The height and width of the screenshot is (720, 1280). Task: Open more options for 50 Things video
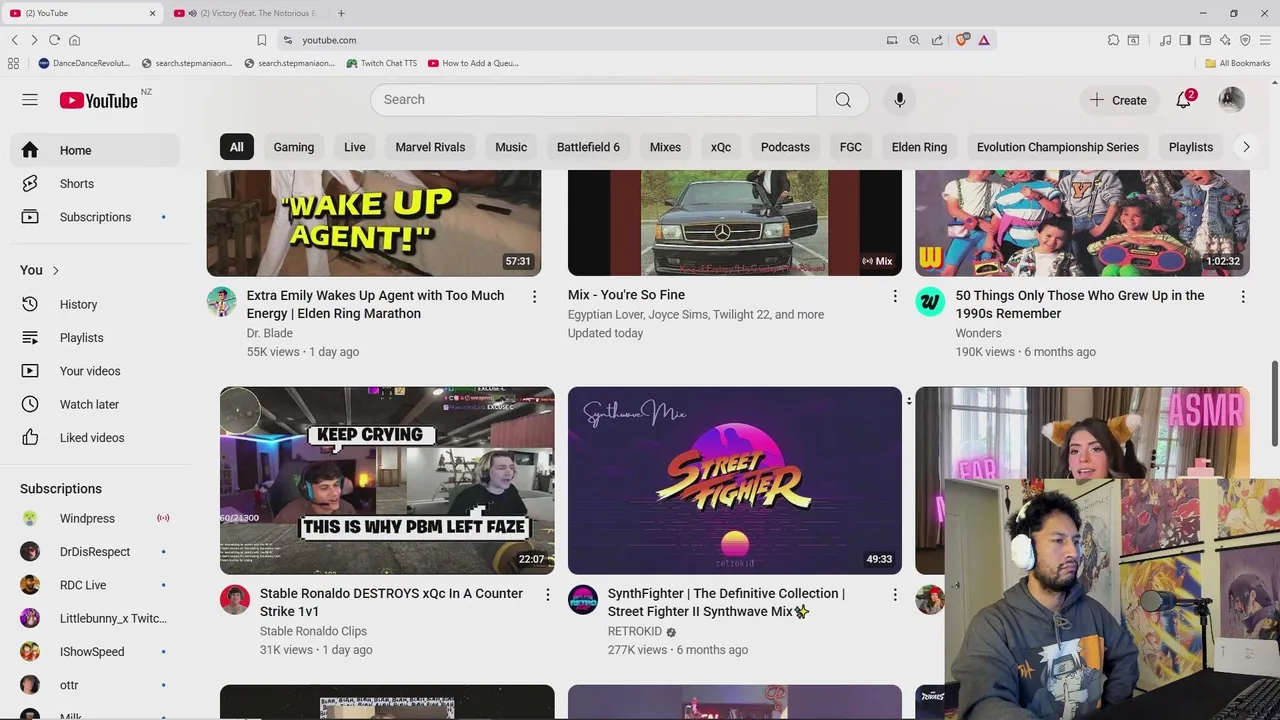(1243, 297)
